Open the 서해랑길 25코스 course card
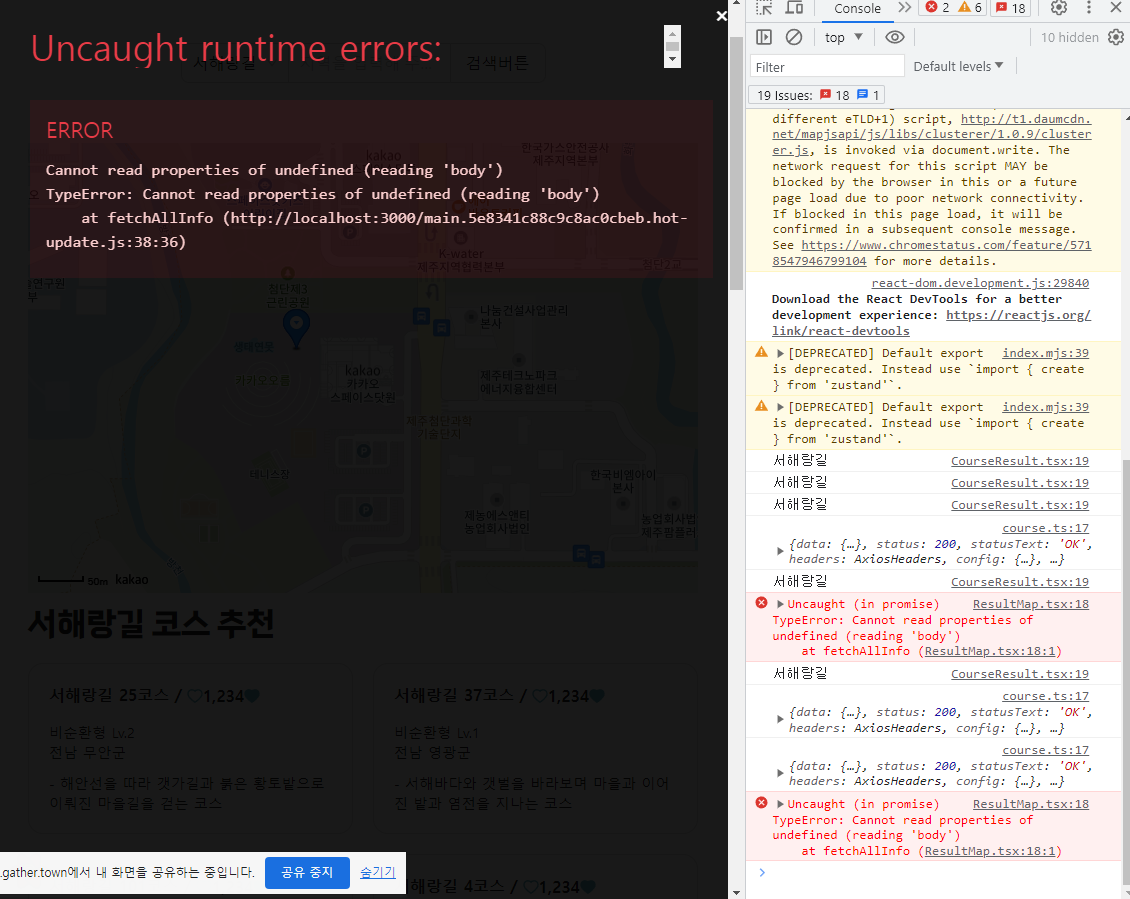 190,748
